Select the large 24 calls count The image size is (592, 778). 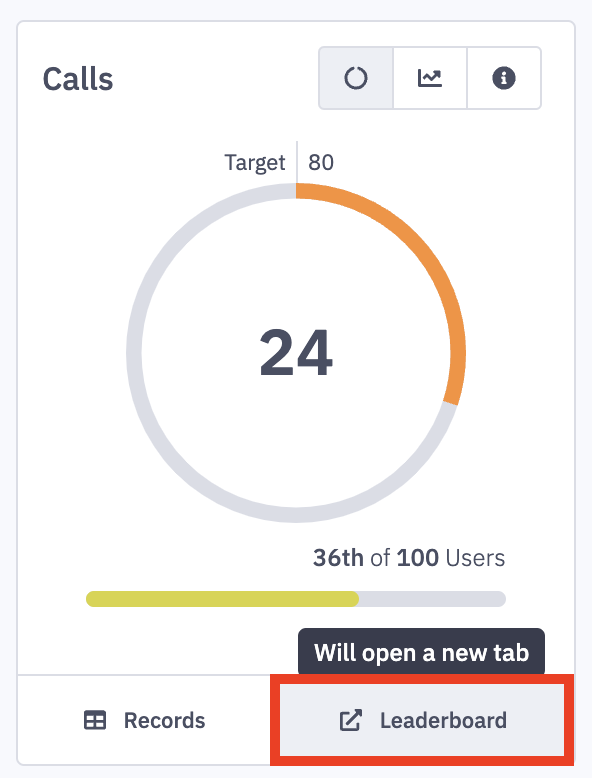296,353
